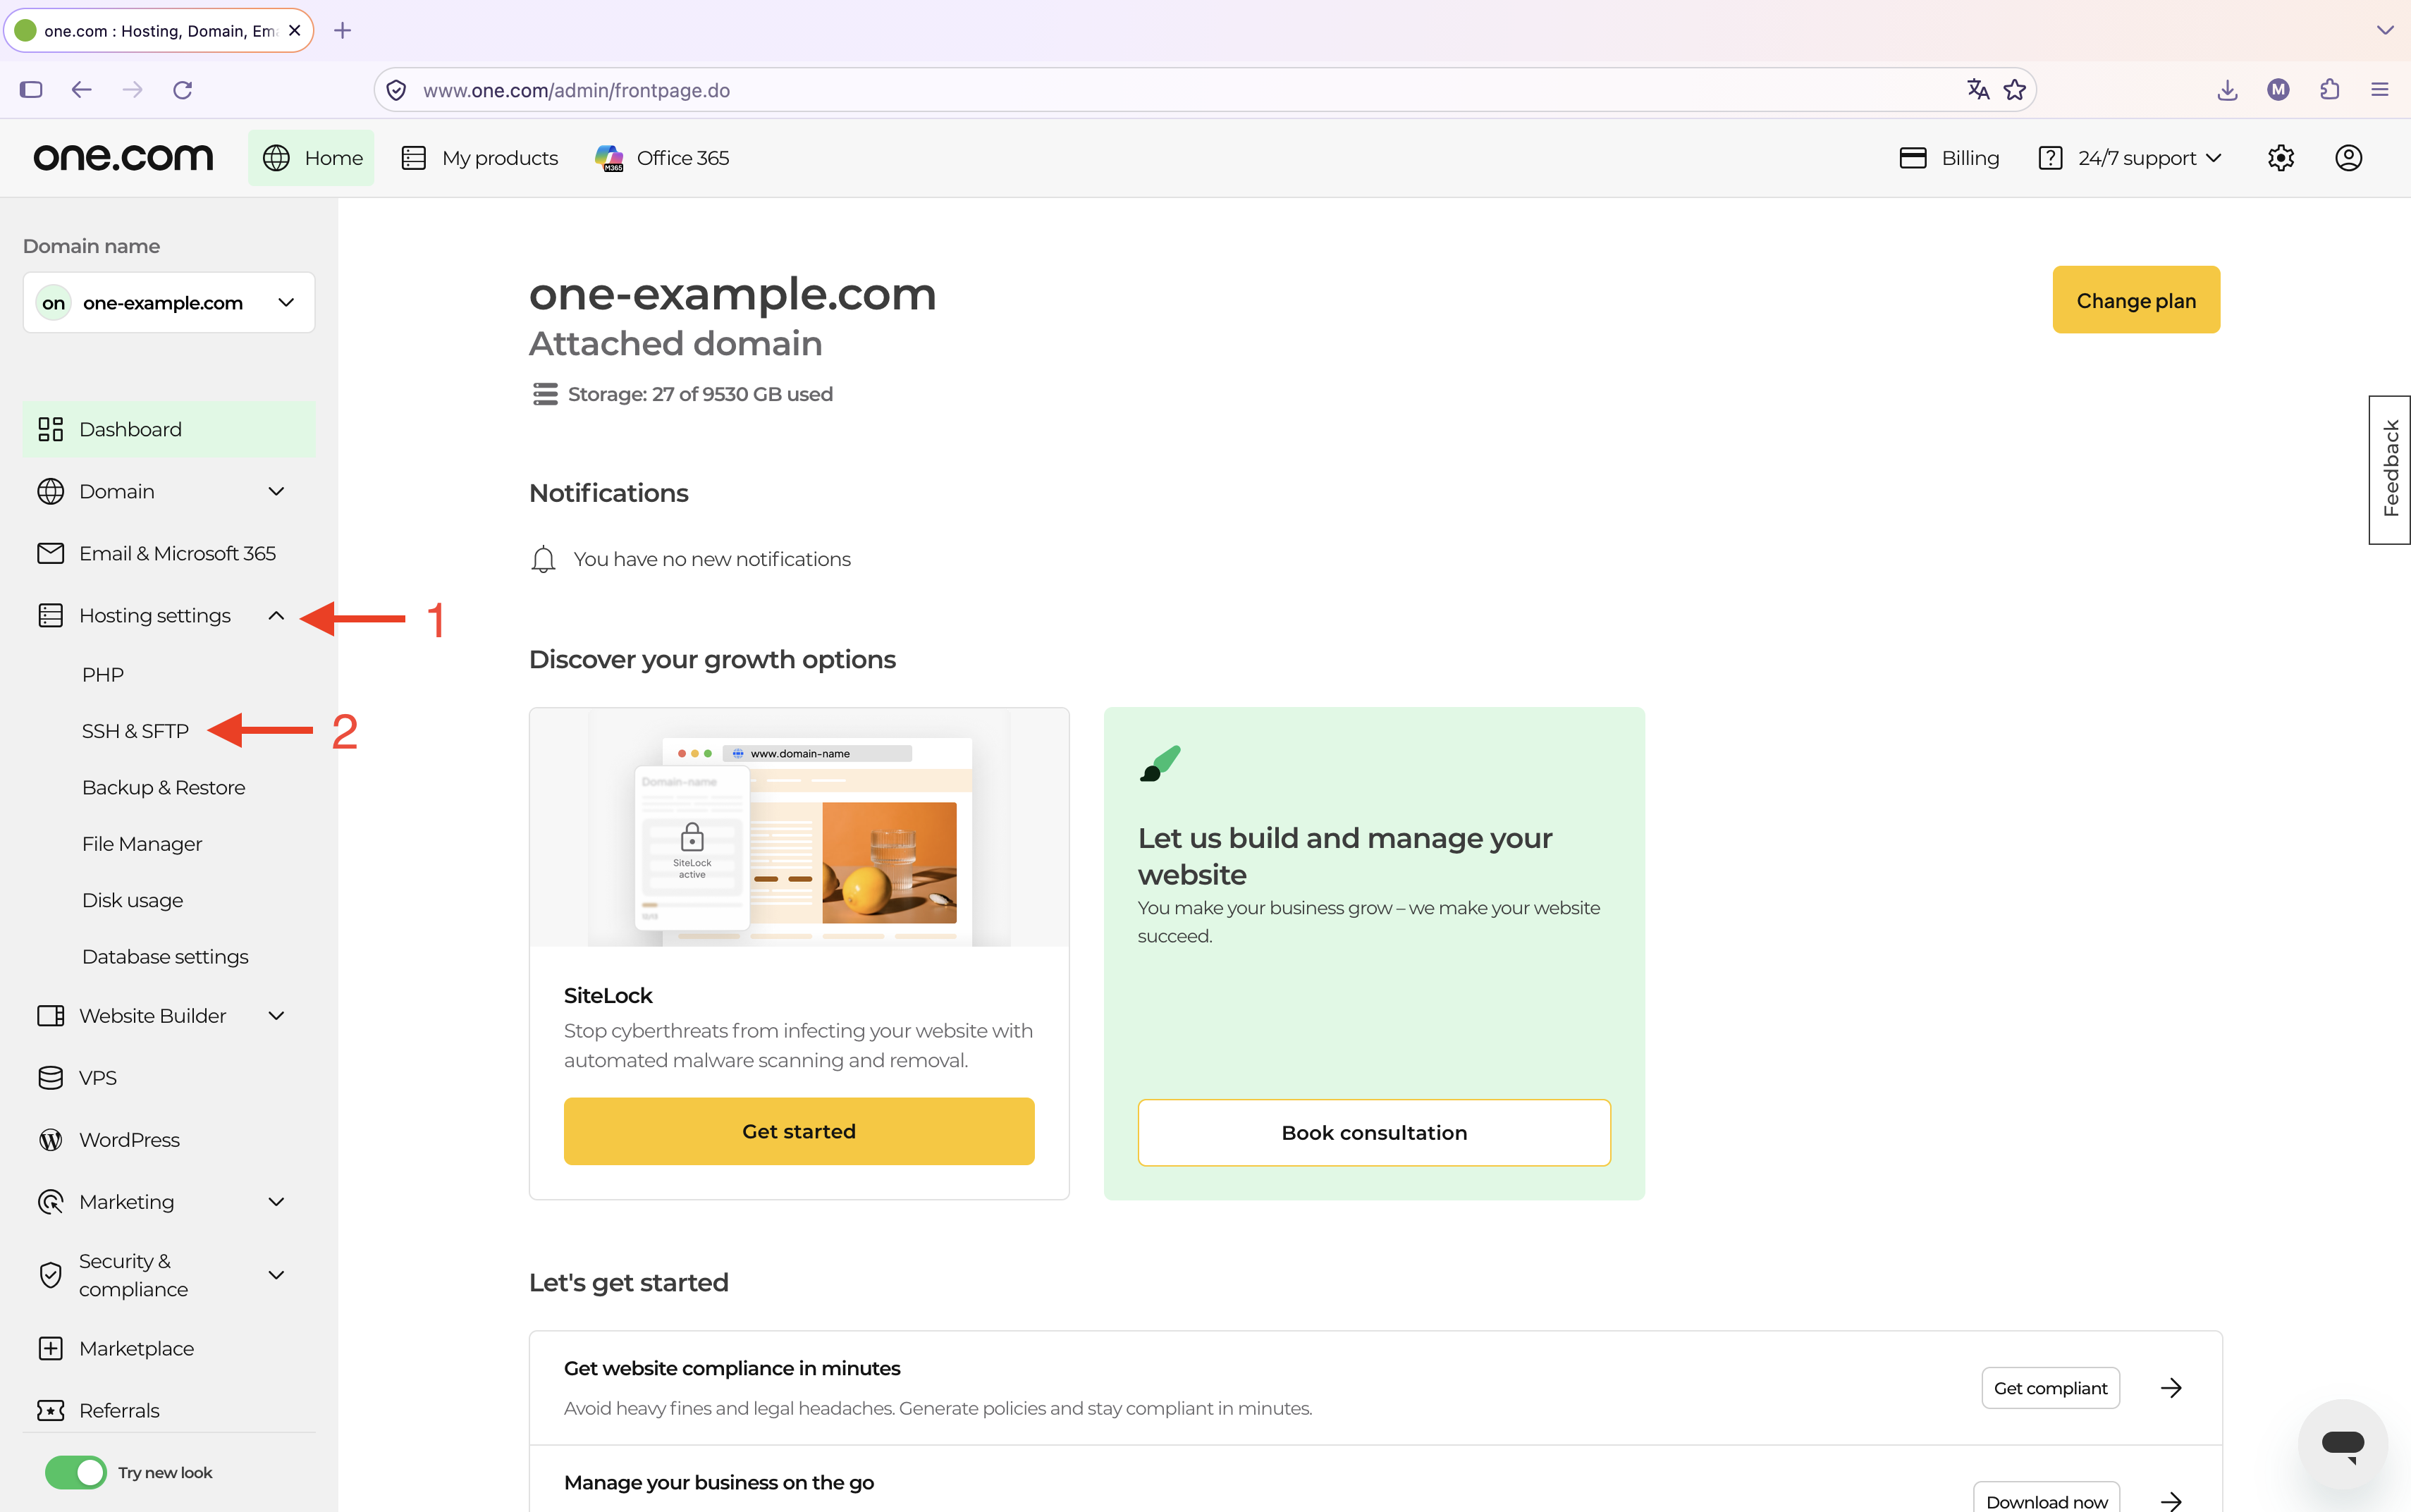Image resolution: width=2411 pixels, height=1512 pixels.
Task: Open Billing in the header
Action: click(x=1949, y=158)
